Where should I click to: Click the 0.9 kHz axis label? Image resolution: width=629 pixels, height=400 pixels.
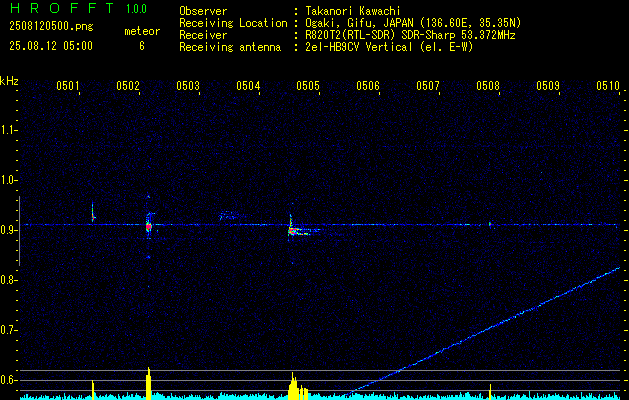tap(8, 230)
